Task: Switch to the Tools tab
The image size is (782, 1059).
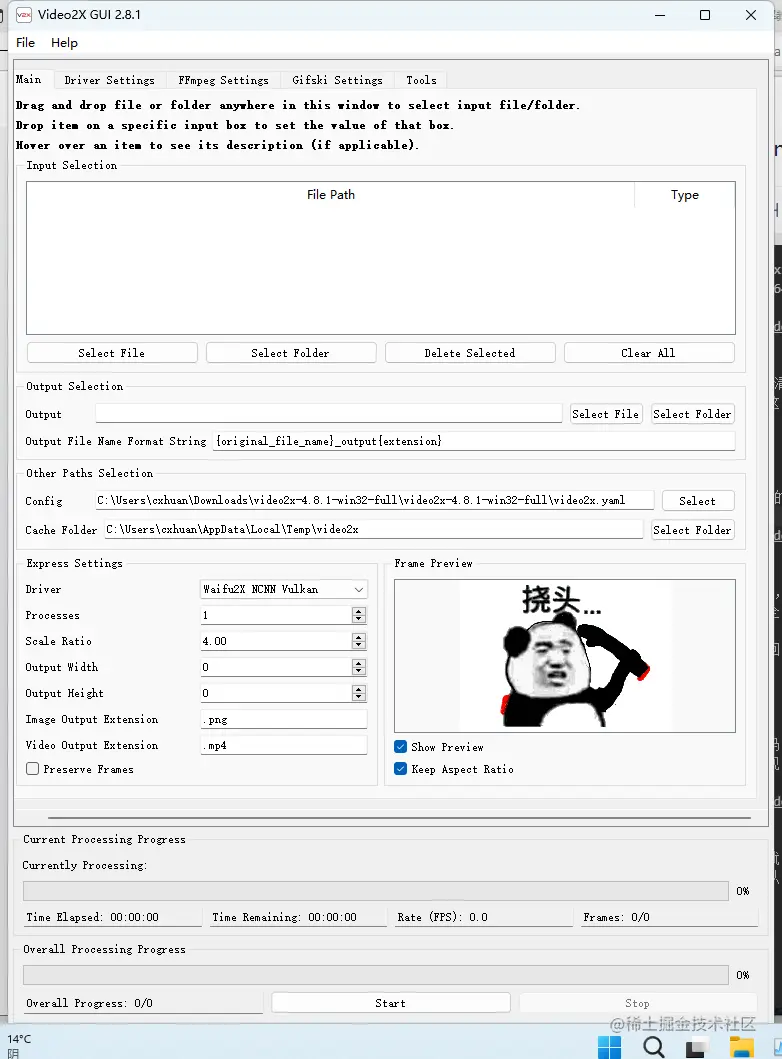Action: [421, 80]
